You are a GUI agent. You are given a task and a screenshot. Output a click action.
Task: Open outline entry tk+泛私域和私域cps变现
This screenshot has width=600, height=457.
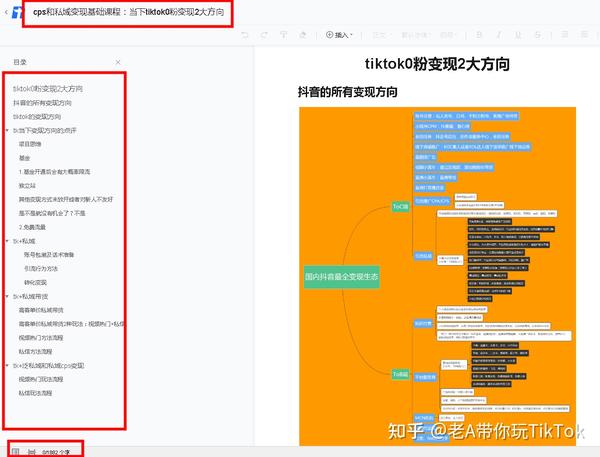click(48, 366)
